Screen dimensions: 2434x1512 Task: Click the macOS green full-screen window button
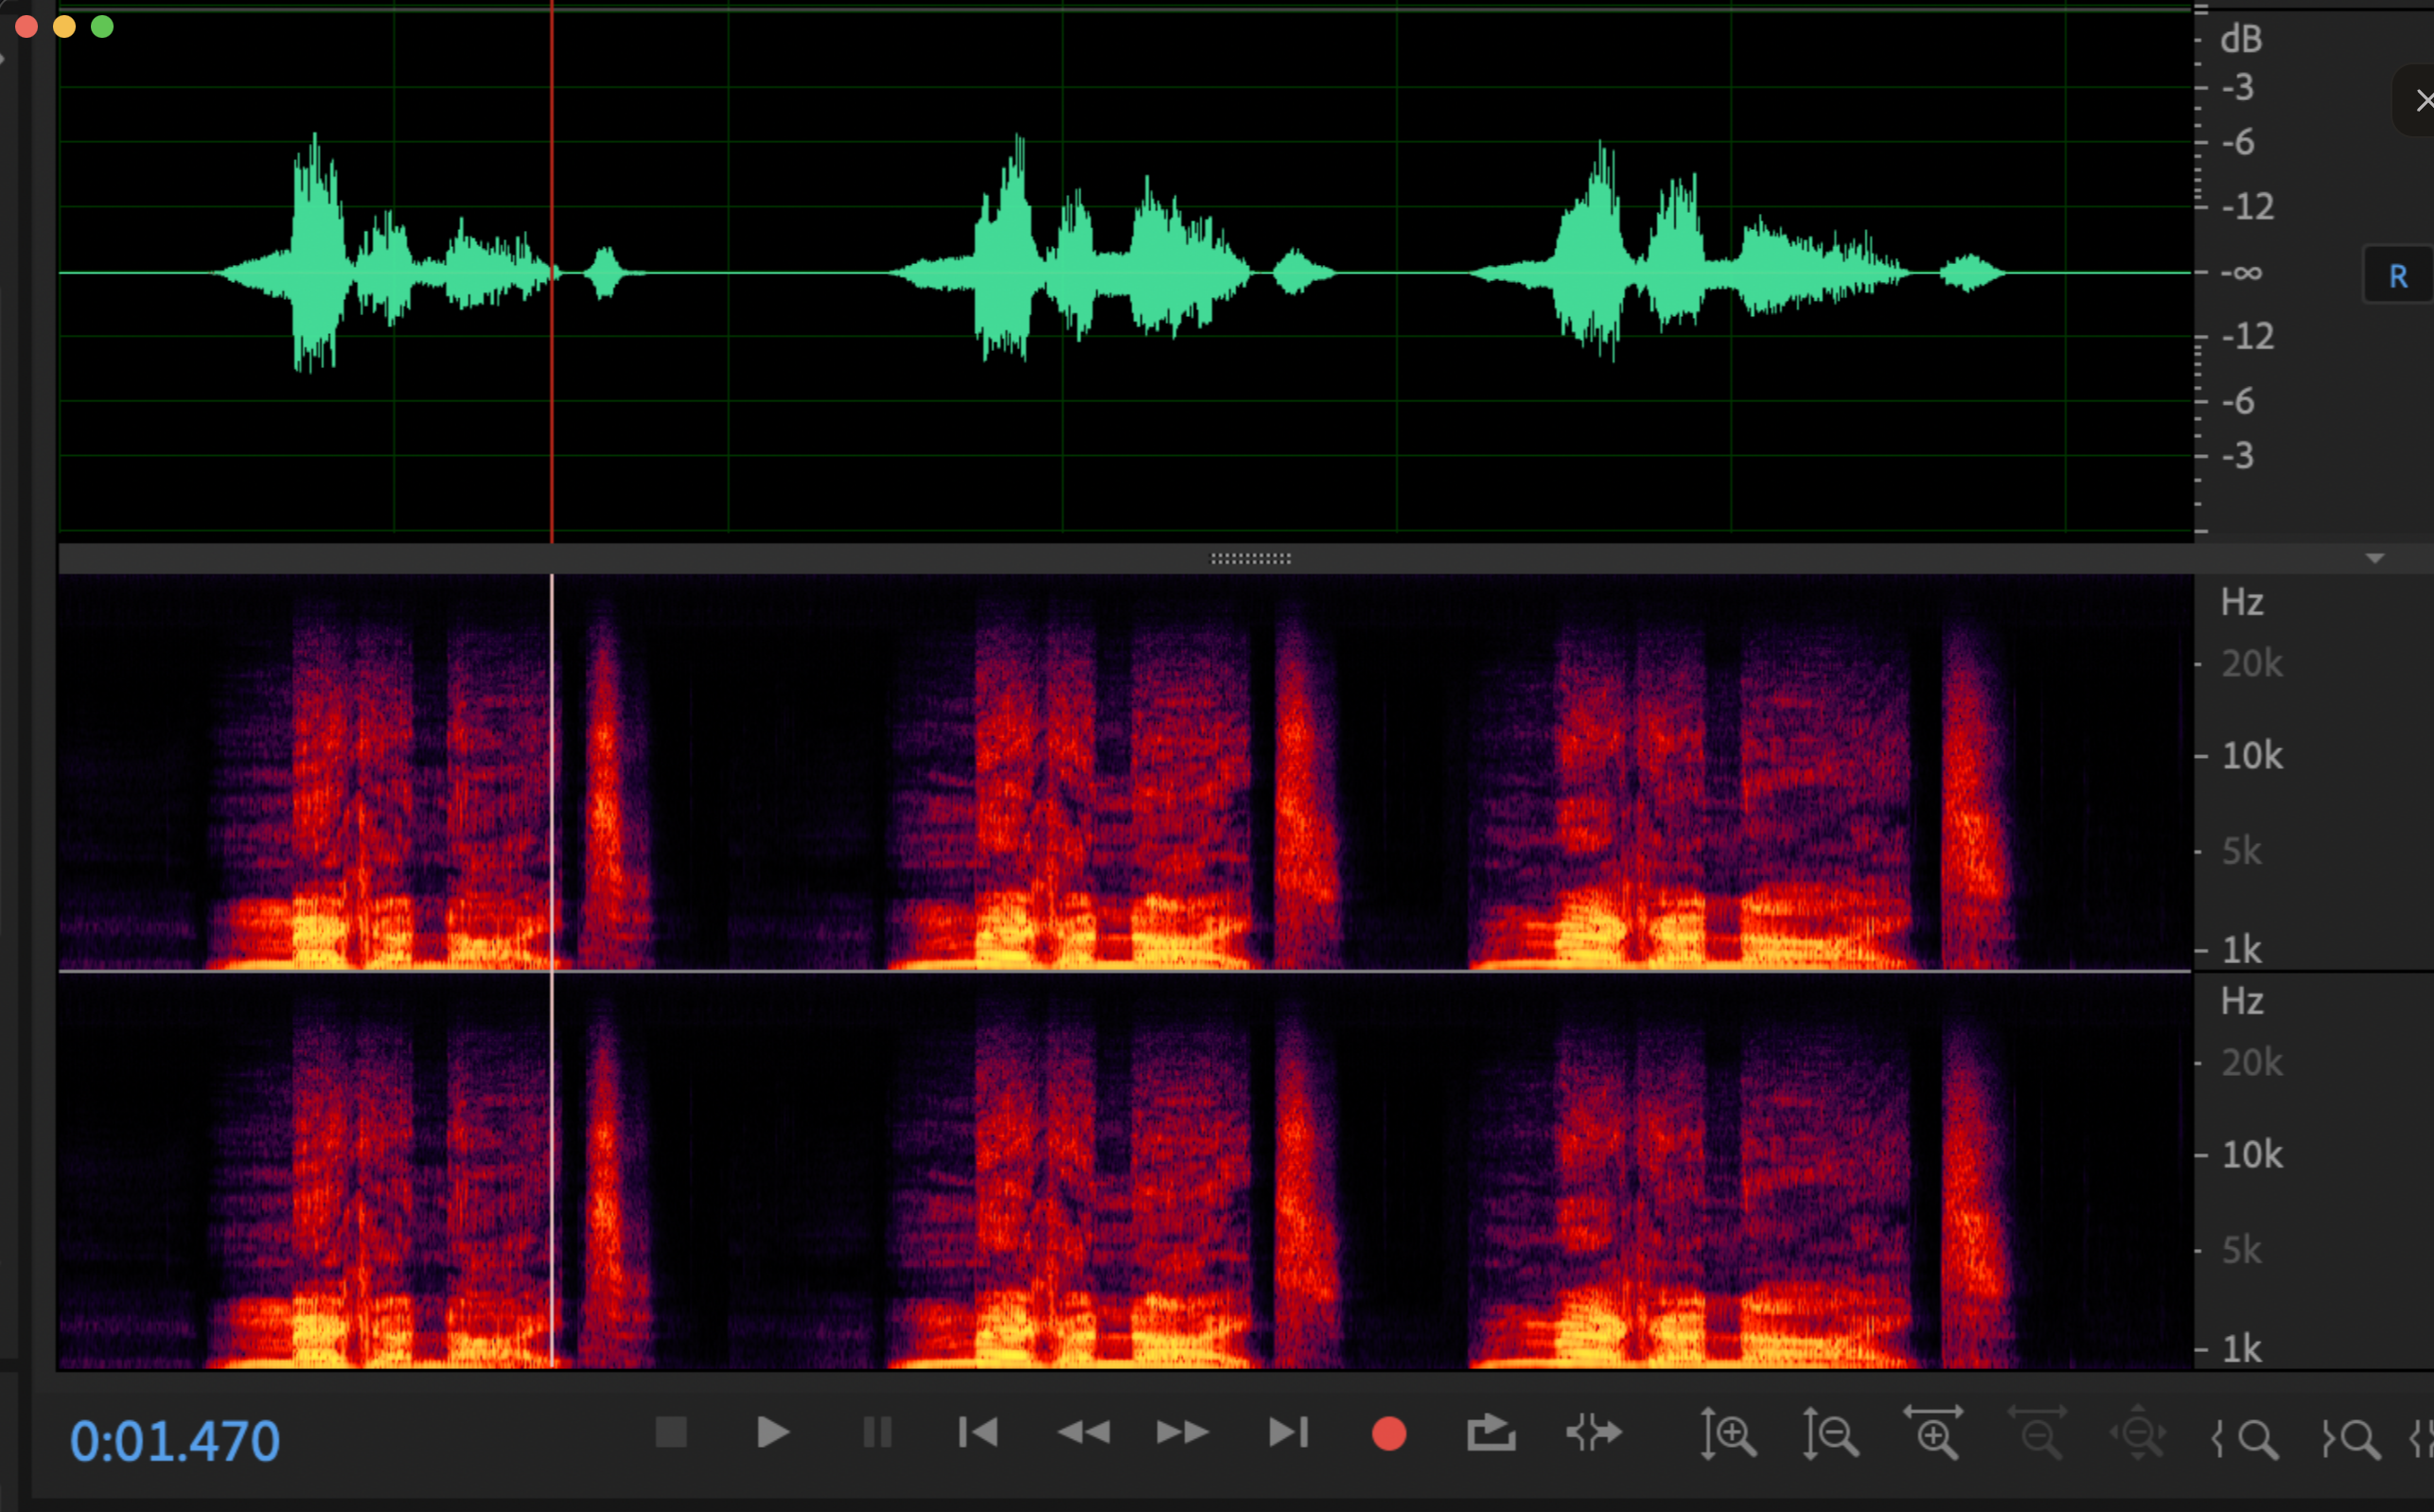tap(102, 26)
